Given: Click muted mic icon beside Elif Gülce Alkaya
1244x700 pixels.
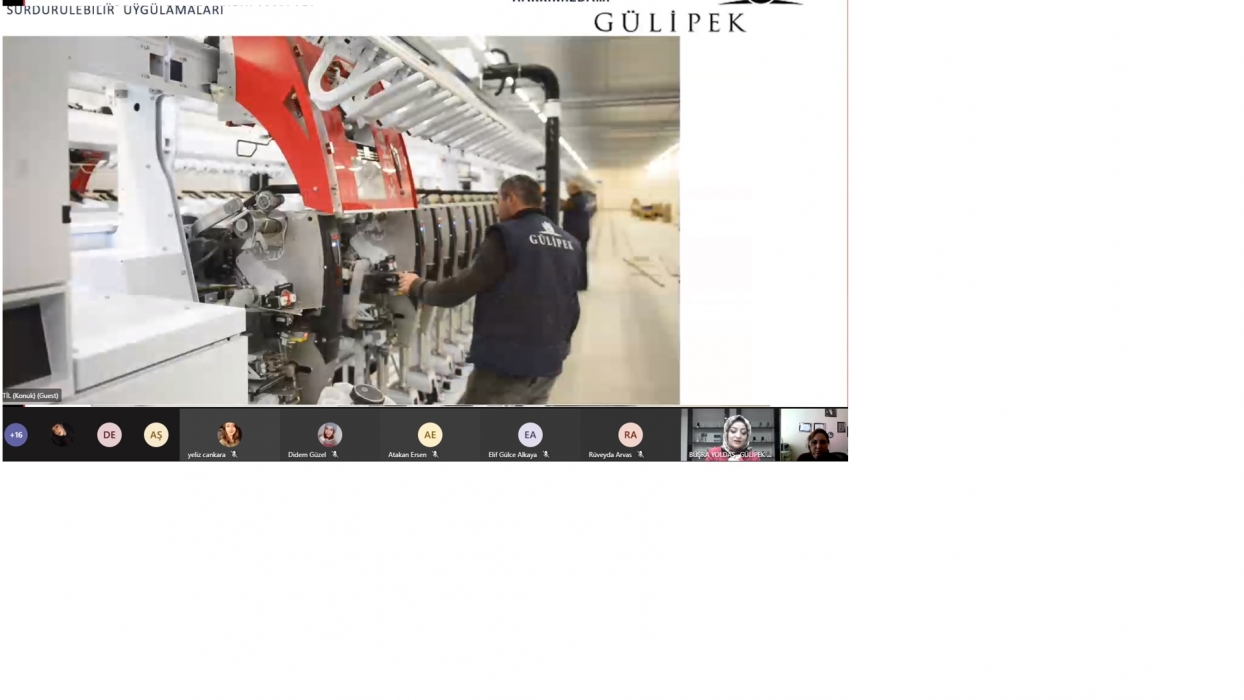Looking at the screenshot, I should [546, 455].
